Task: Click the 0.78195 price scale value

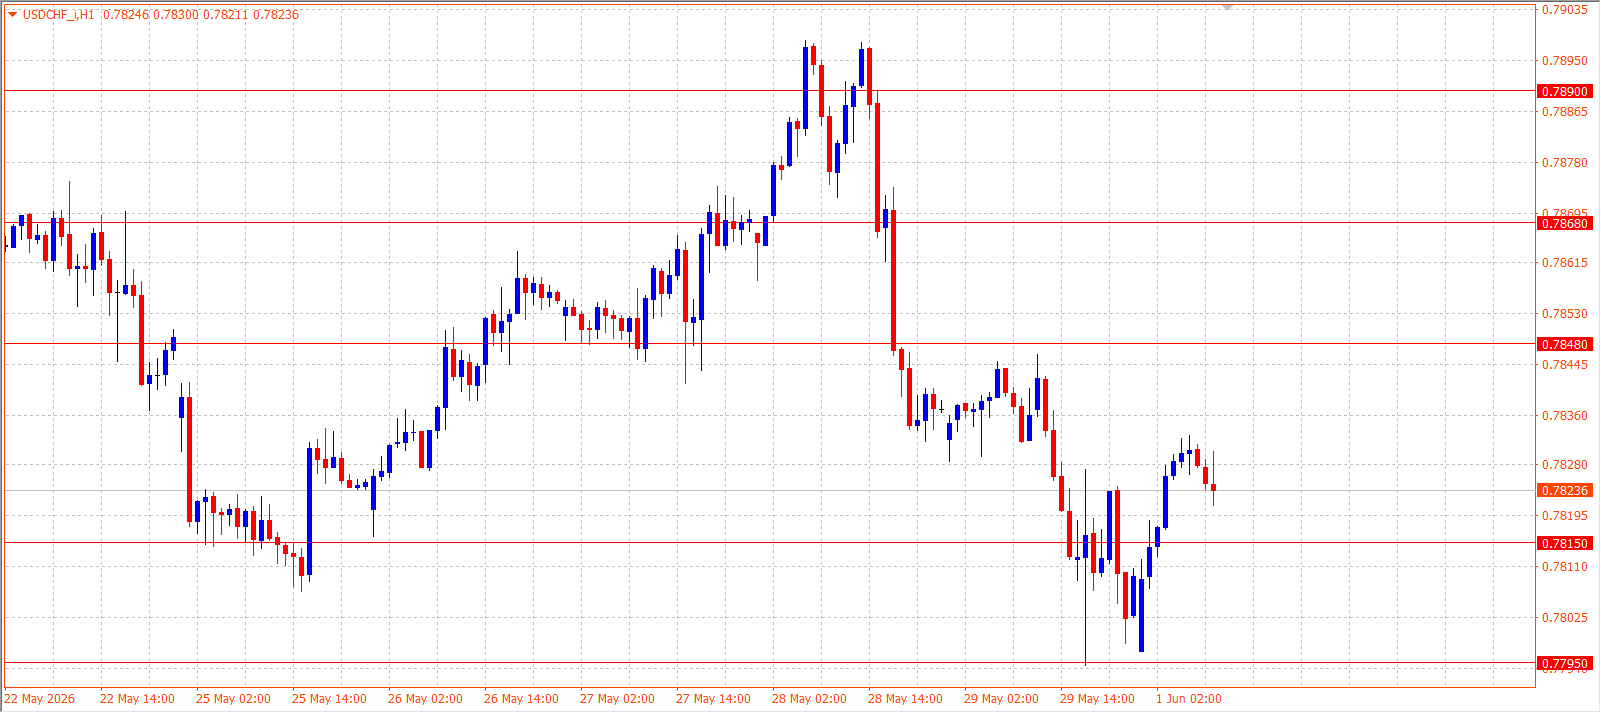Action: pyautogui.click(x=1565, y=516)
